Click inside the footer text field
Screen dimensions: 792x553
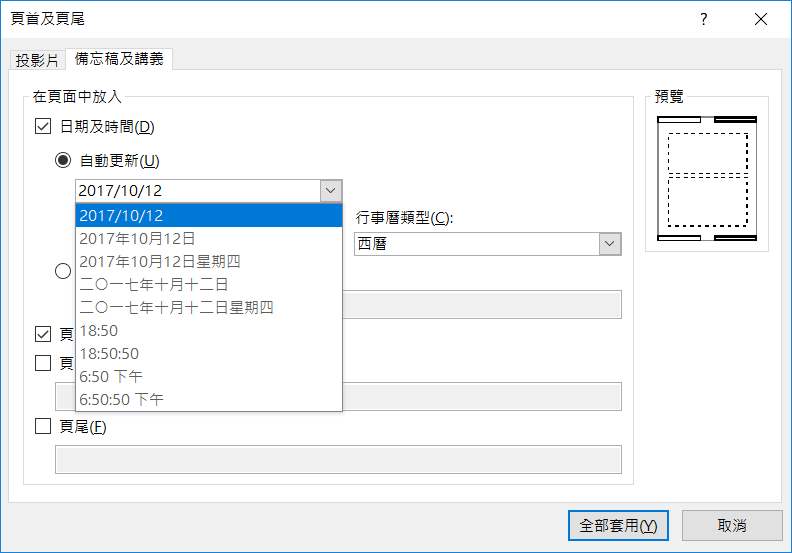(338, 459)
